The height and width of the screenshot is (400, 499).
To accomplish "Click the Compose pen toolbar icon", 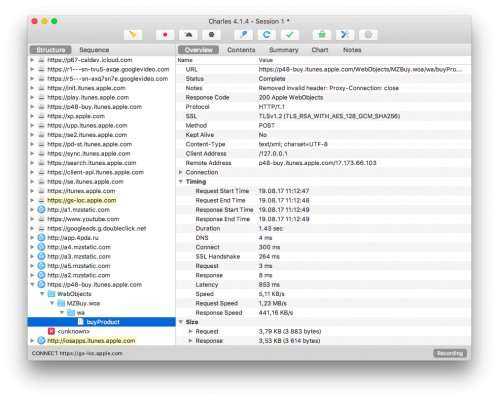I will [244, 35].
